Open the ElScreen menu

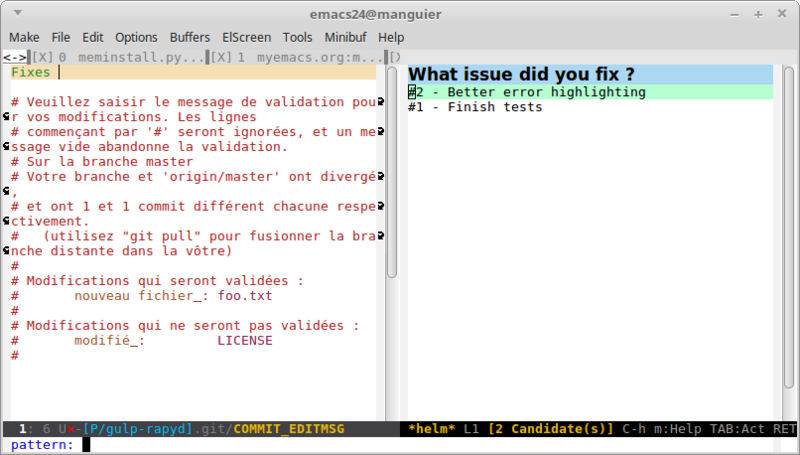pos(246,37)
